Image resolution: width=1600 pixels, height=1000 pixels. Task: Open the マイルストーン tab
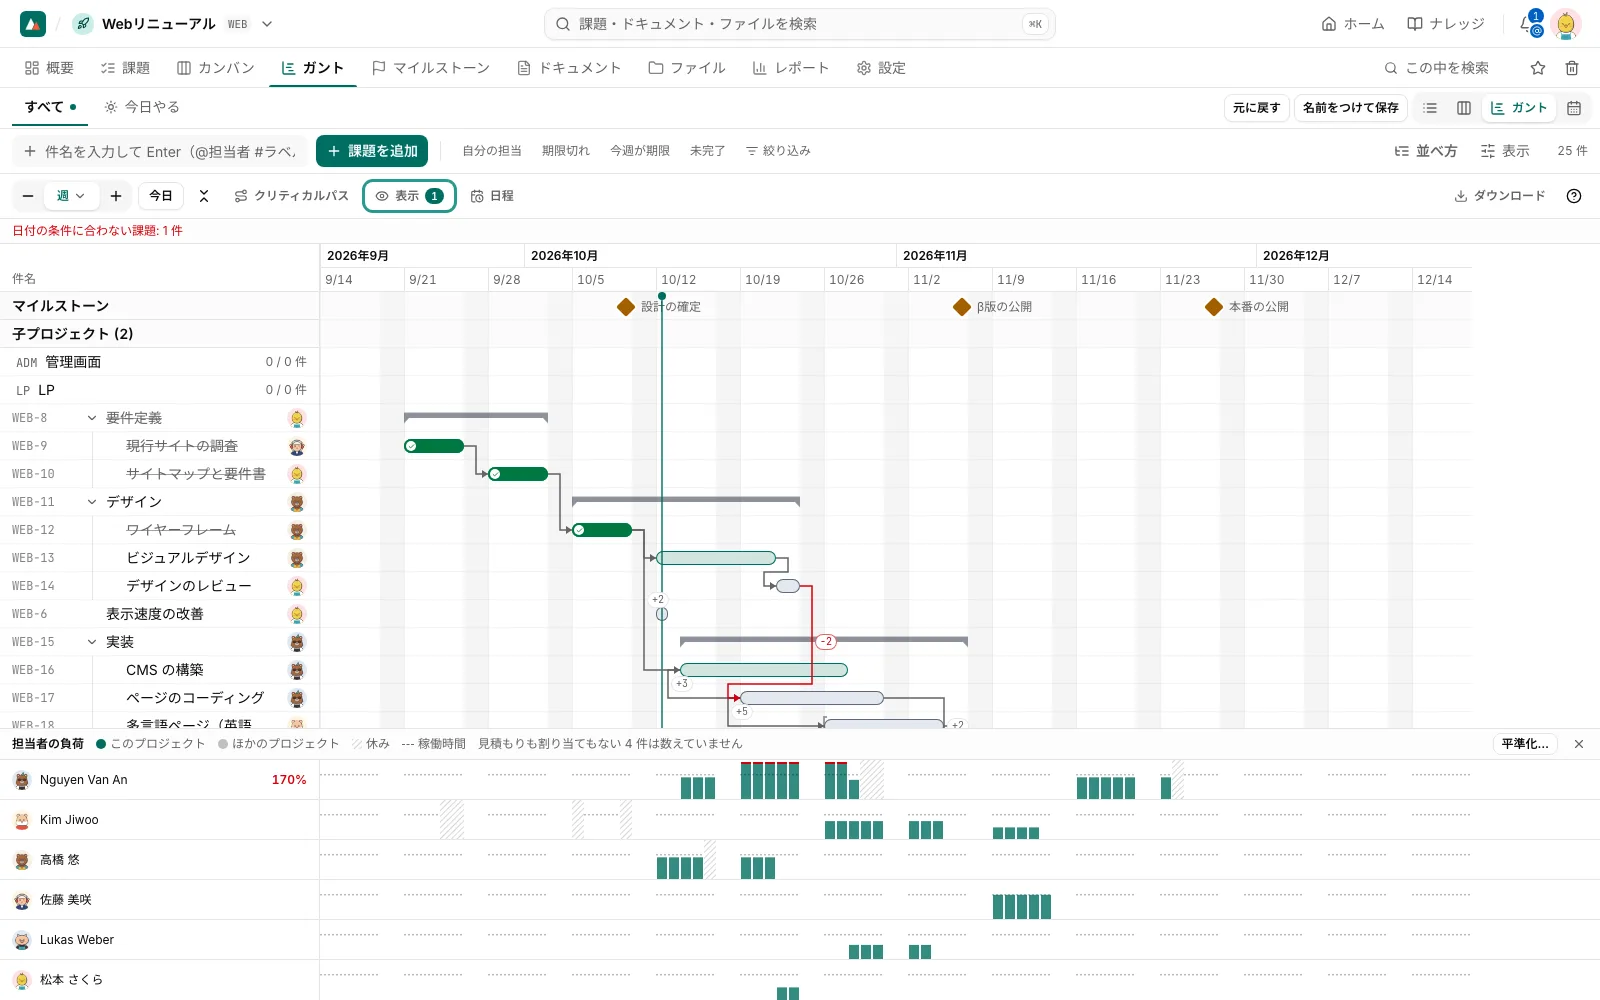[x=431, y=68]
